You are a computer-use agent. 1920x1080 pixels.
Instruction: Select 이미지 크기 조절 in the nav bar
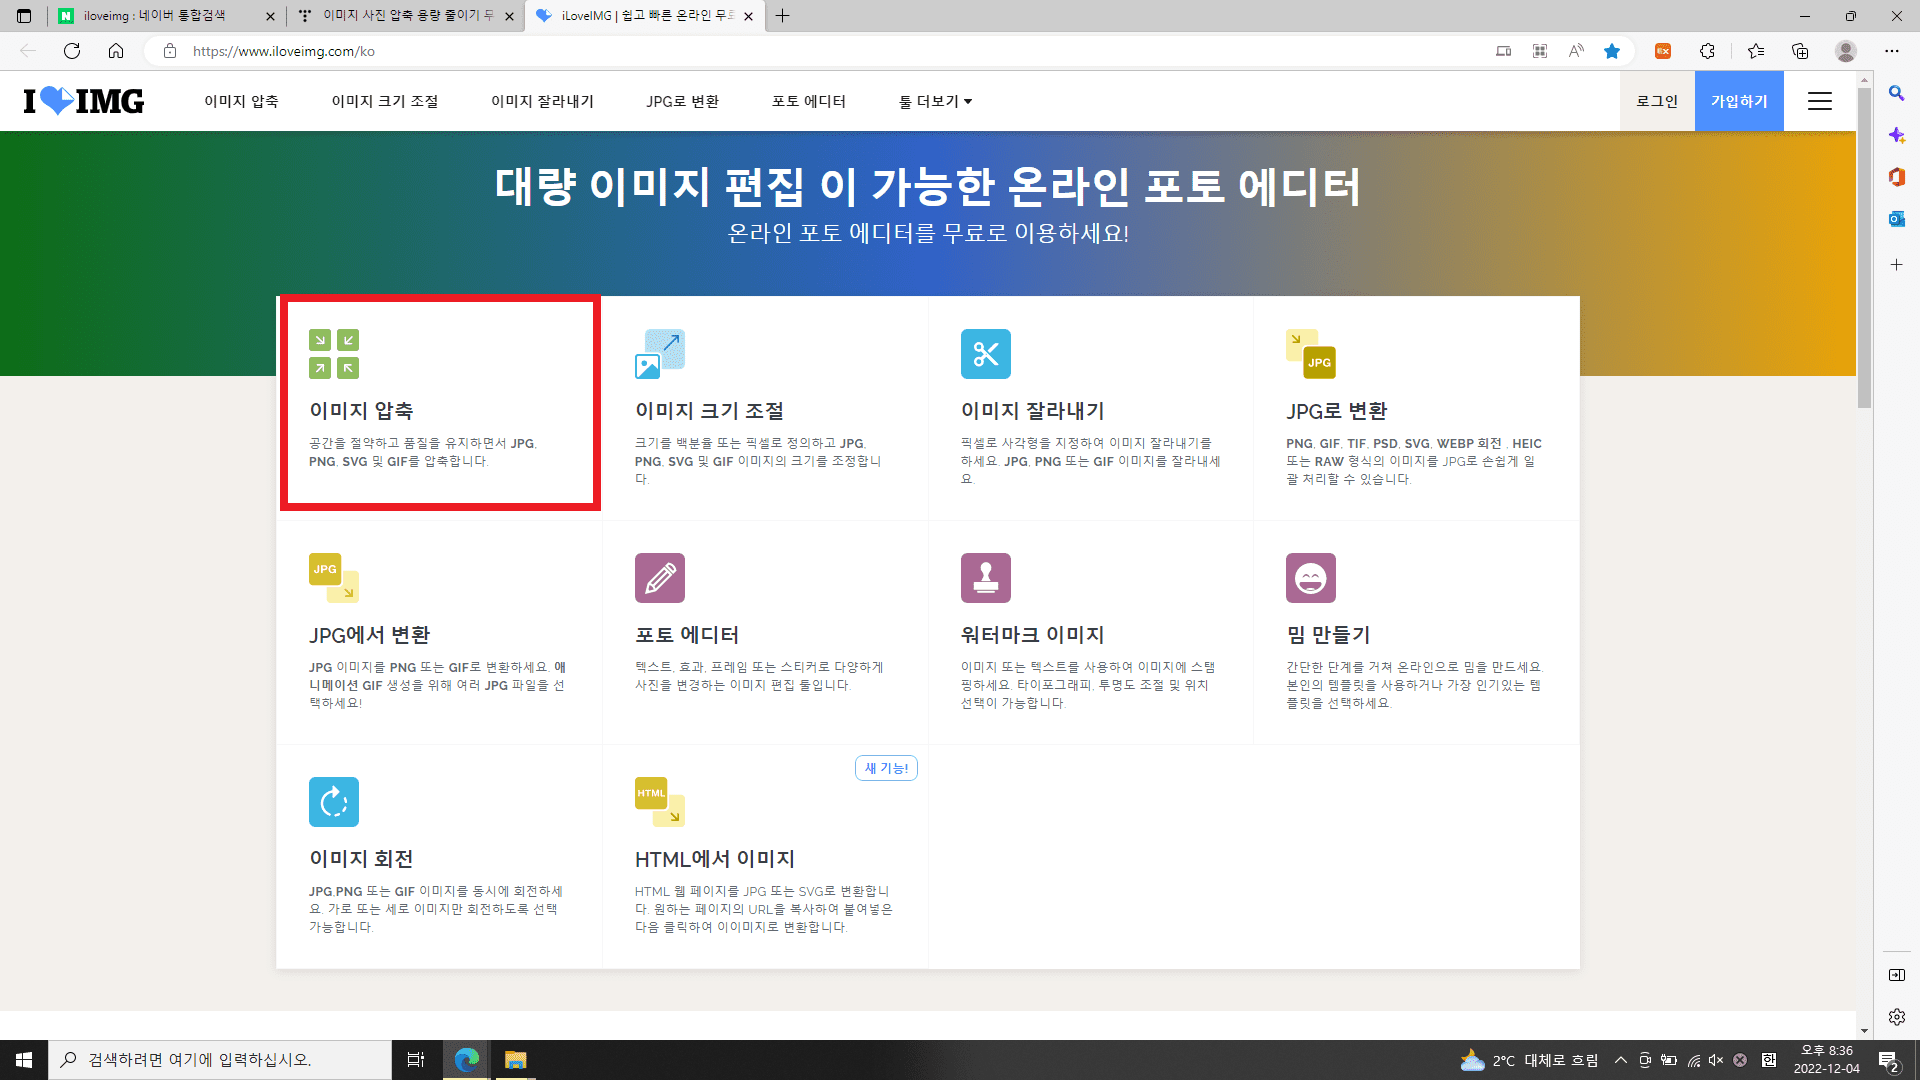(x=385, y=101)
